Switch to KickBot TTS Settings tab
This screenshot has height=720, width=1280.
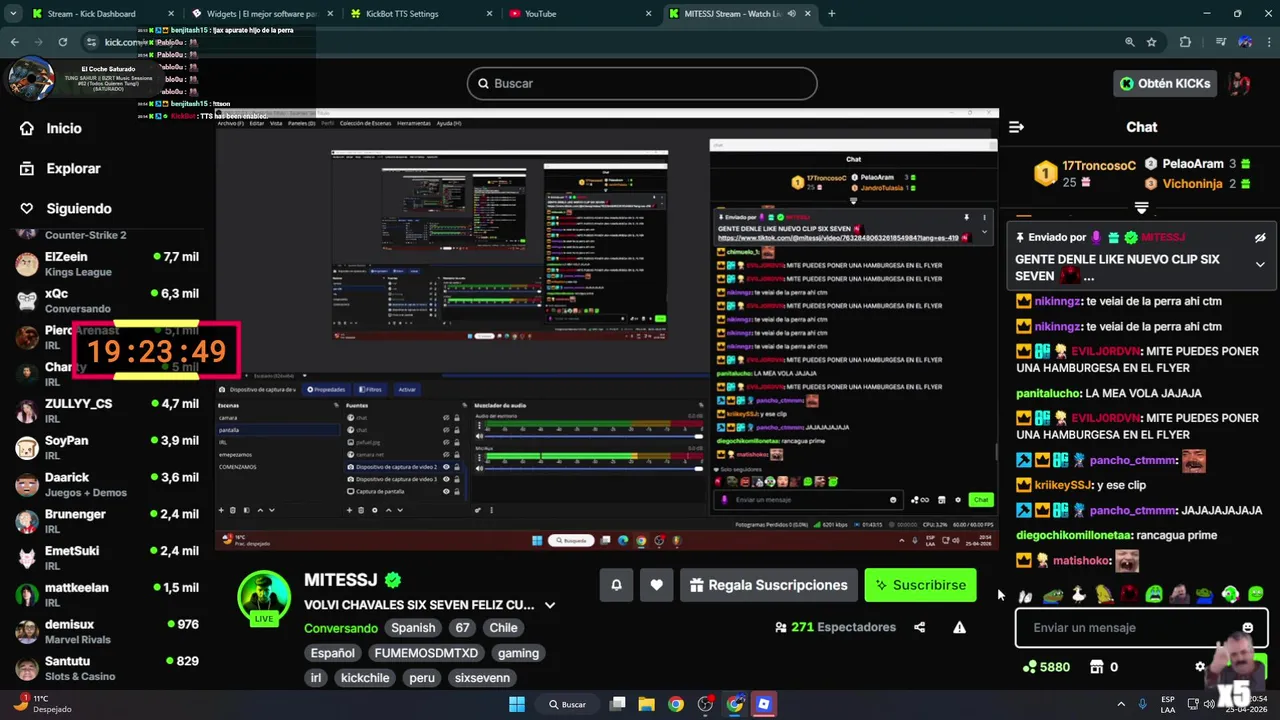coord(422,14)
